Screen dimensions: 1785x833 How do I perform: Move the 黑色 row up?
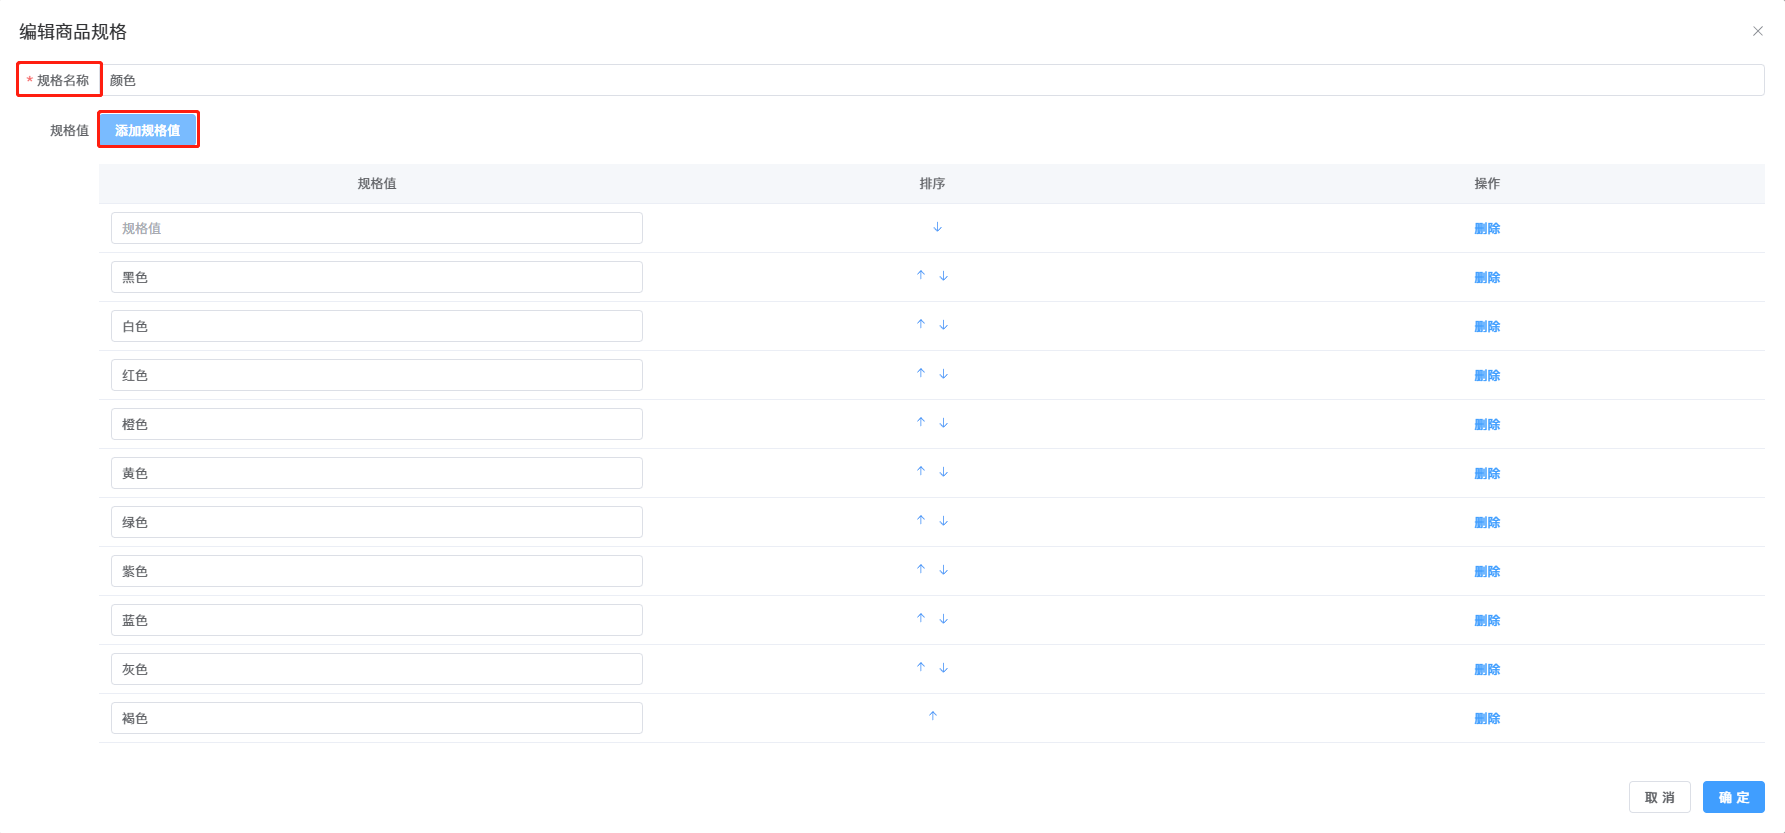pos(921,275)
